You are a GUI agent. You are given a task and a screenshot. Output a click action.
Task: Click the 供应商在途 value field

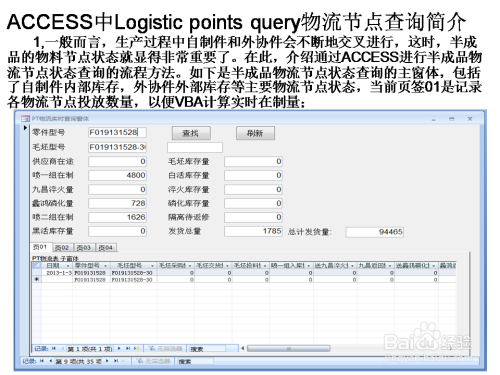pos(117,161)
